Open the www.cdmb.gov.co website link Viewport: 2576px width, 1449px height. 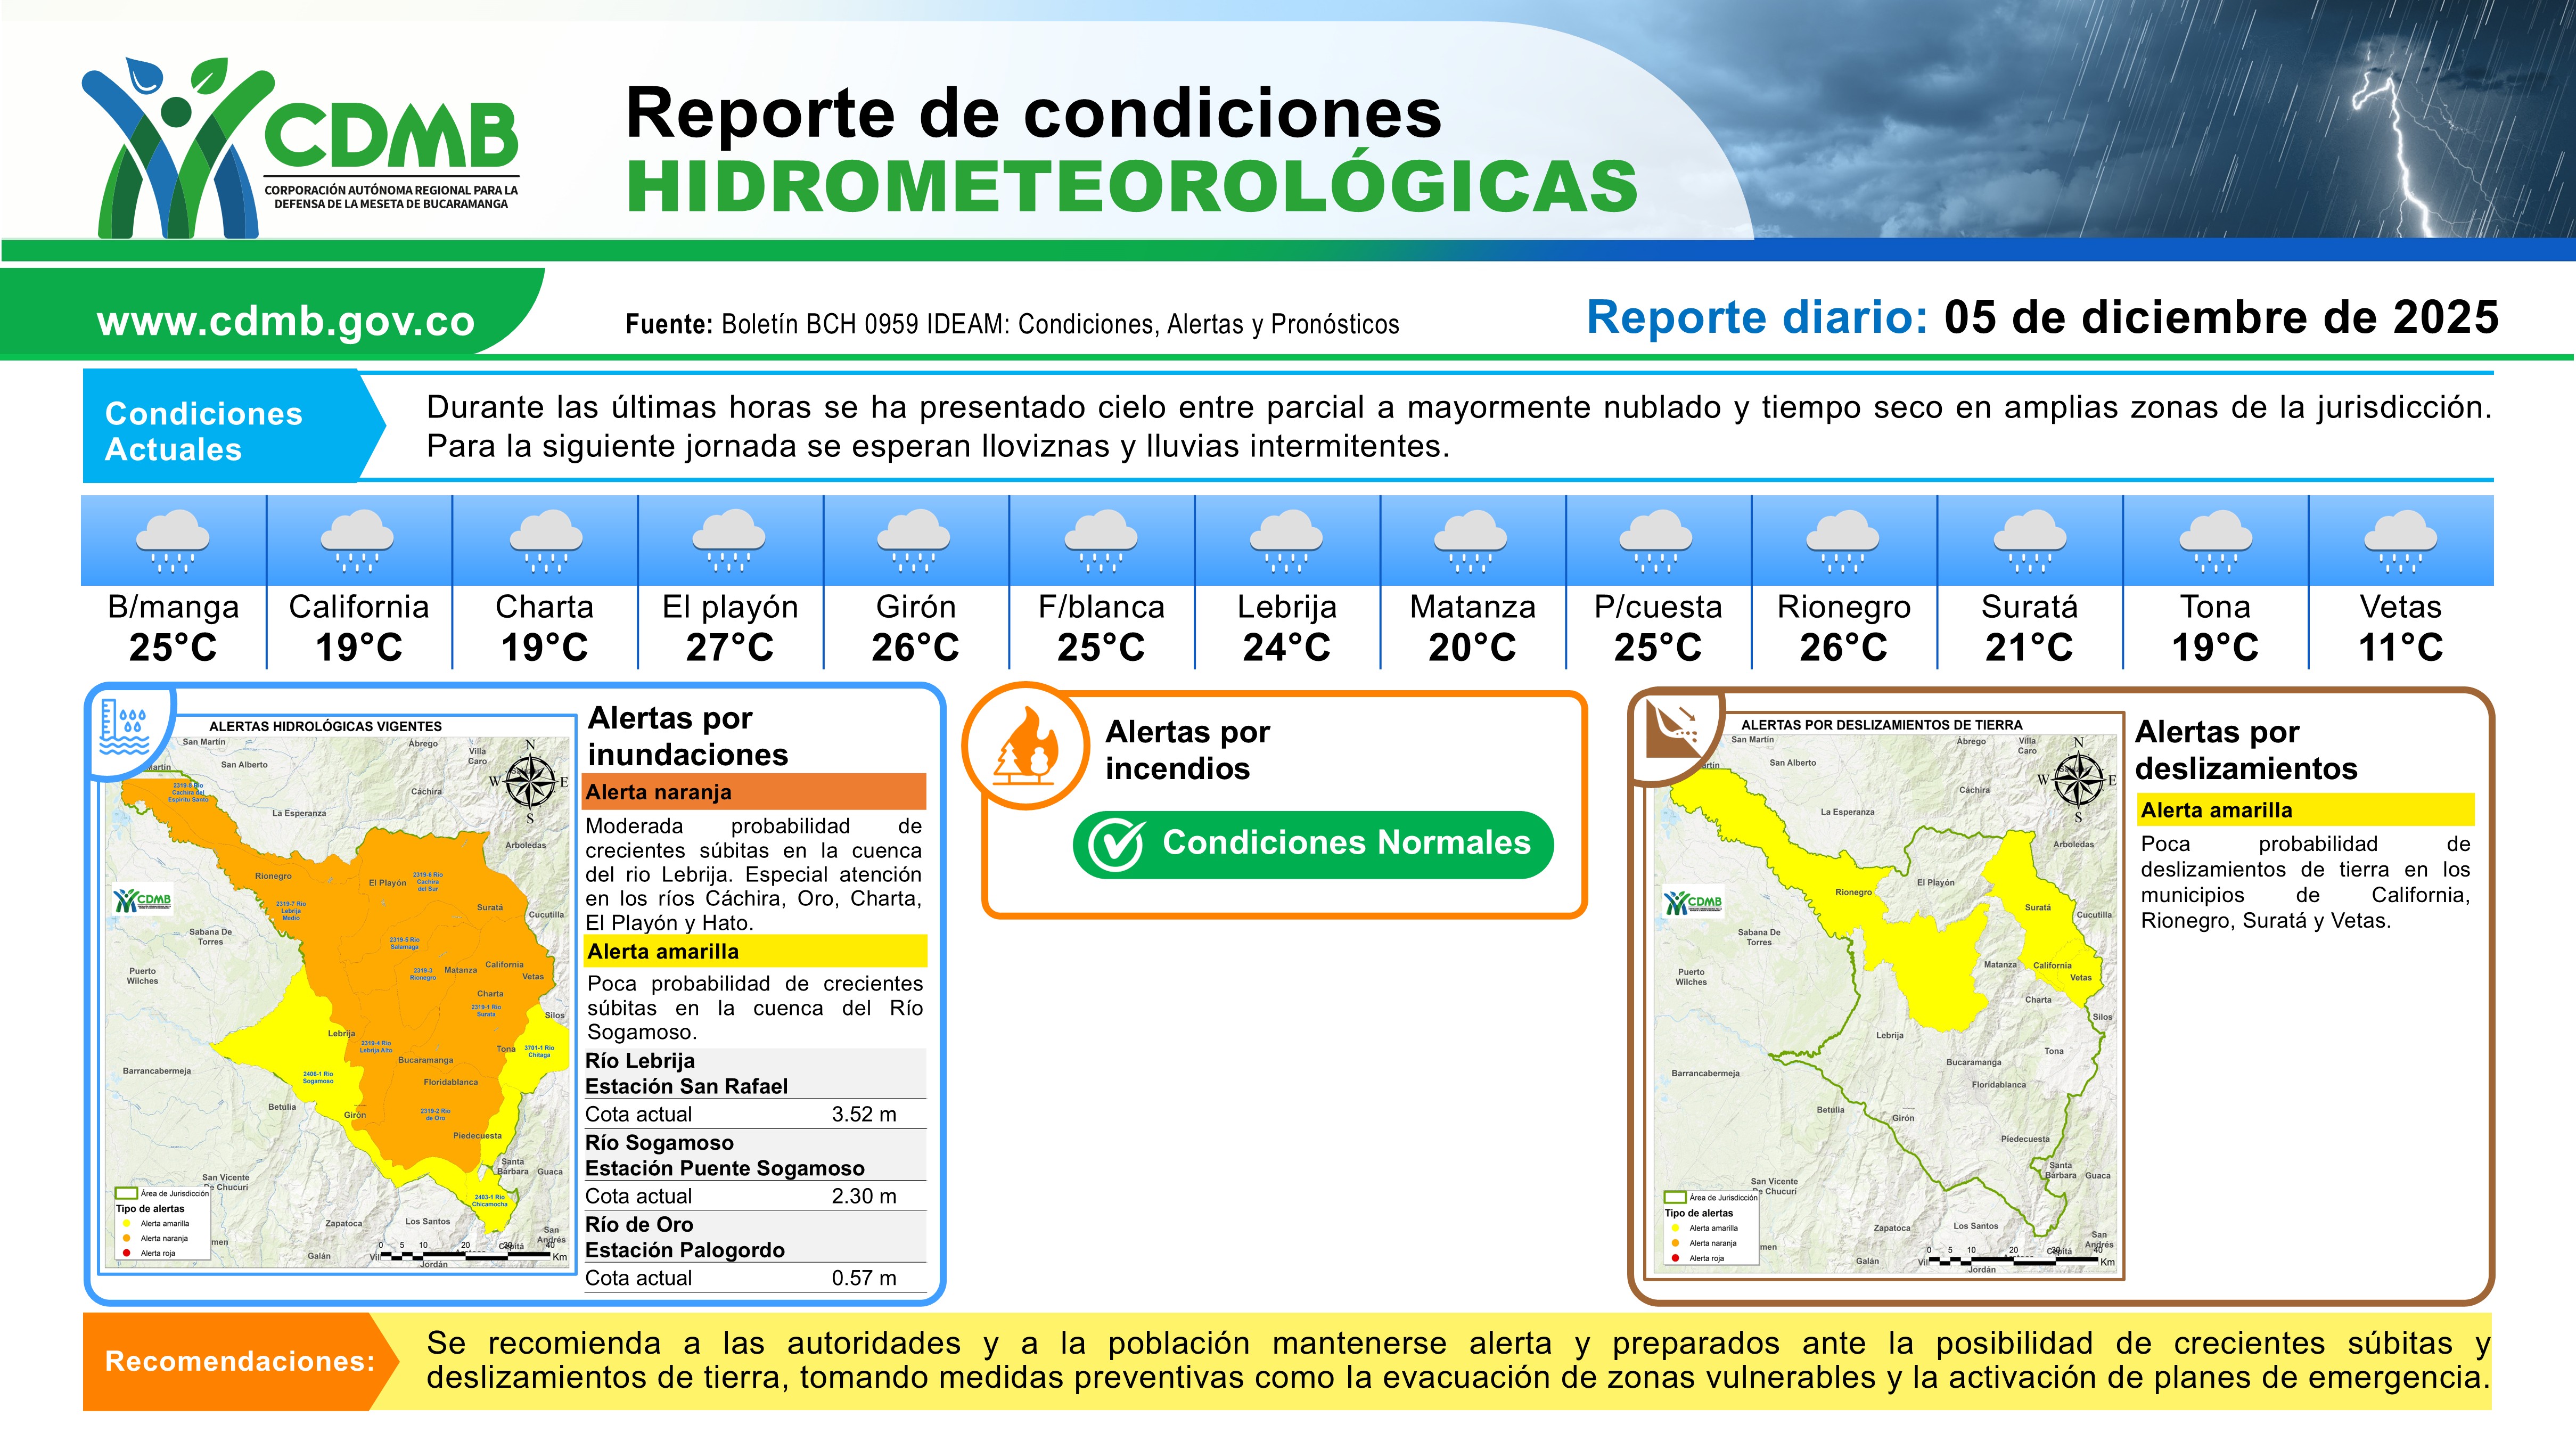286,321
